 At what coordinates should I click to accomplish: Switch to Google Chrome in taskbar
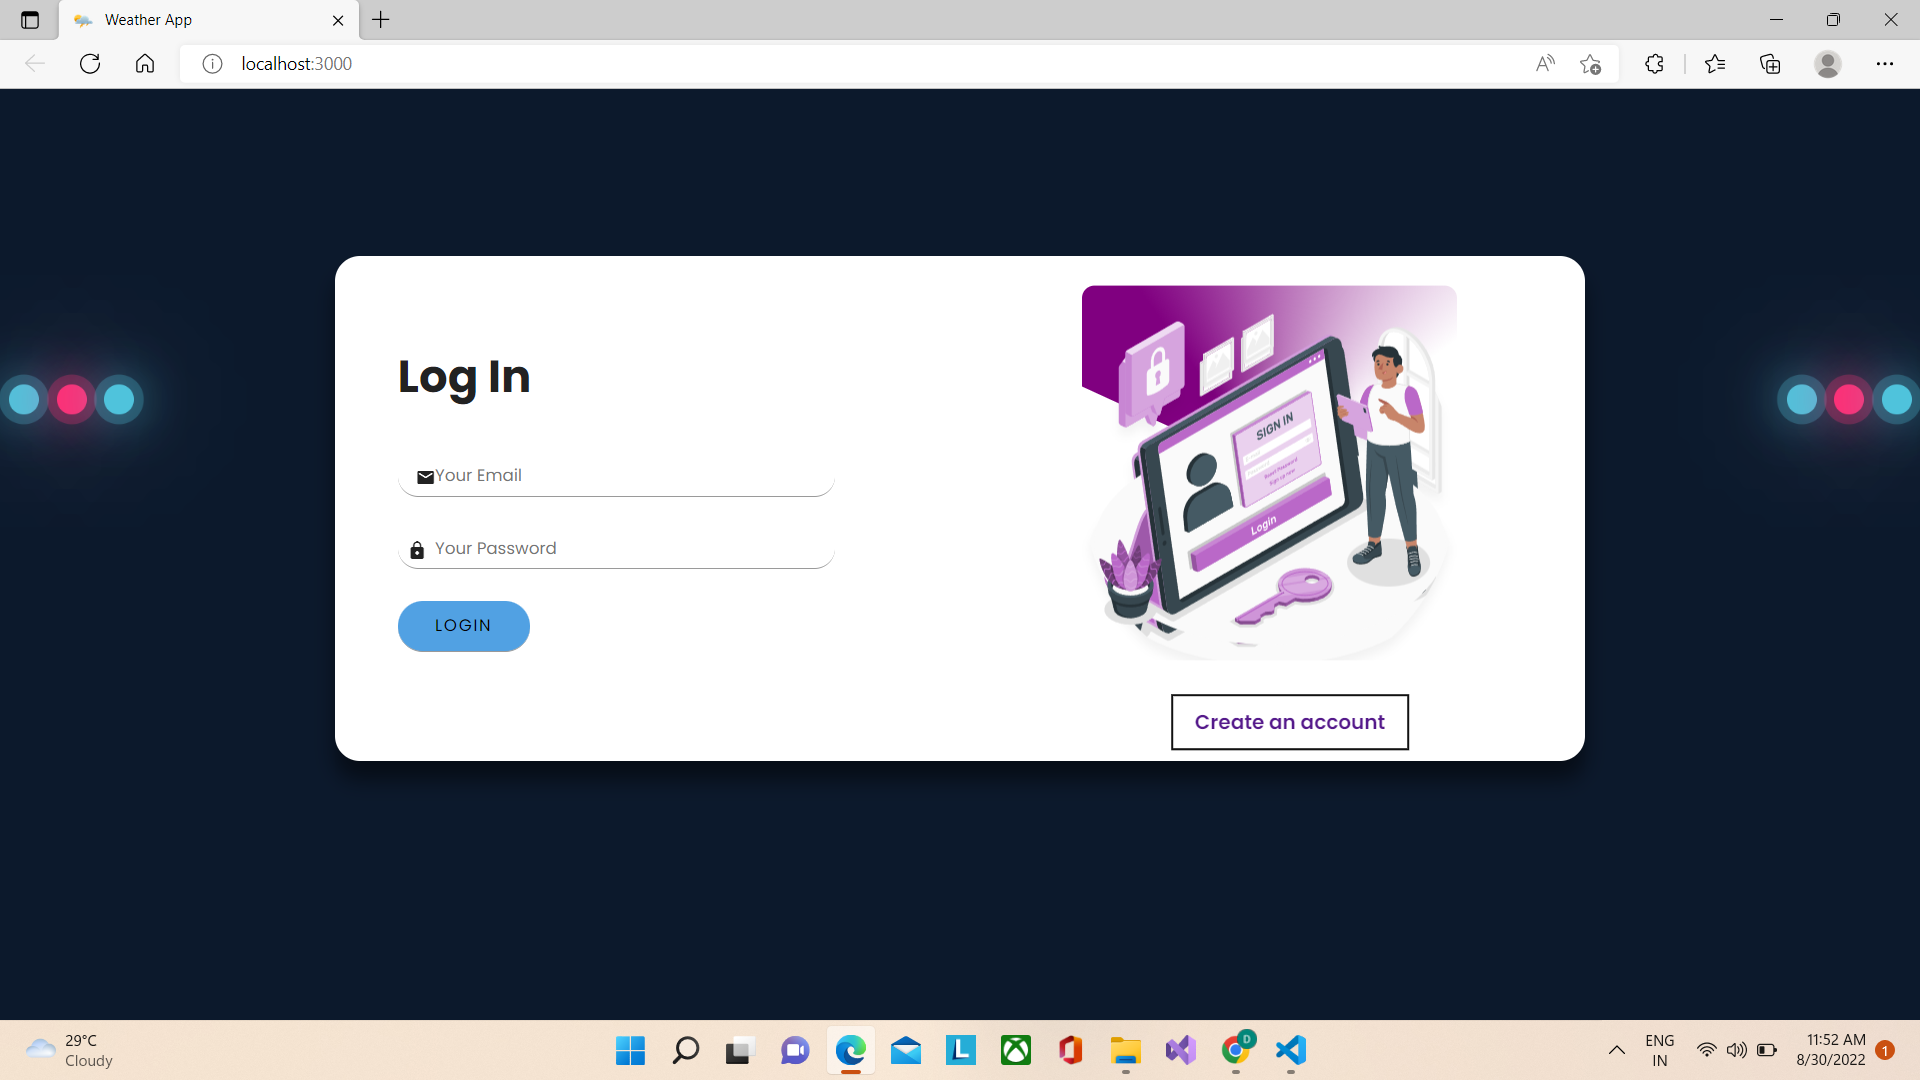(1236, 1051)
